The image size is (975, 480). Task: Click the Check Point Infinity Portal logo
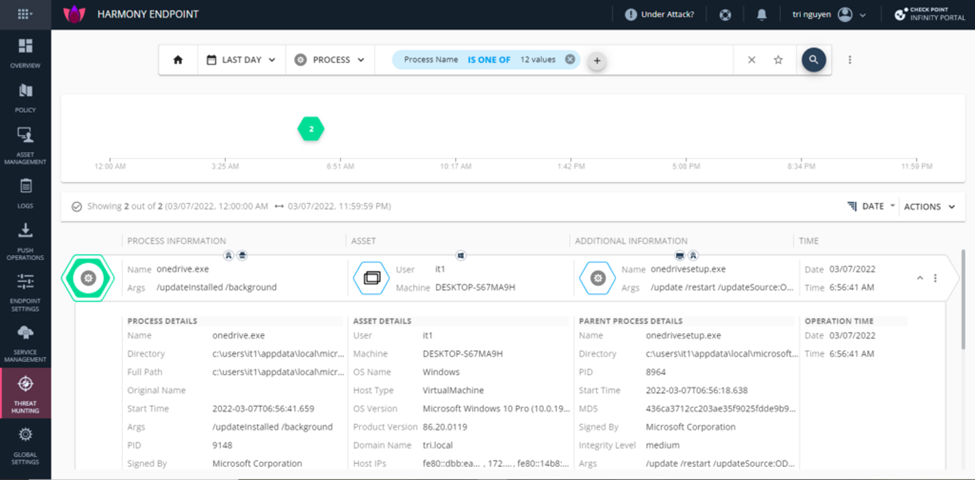931,14
